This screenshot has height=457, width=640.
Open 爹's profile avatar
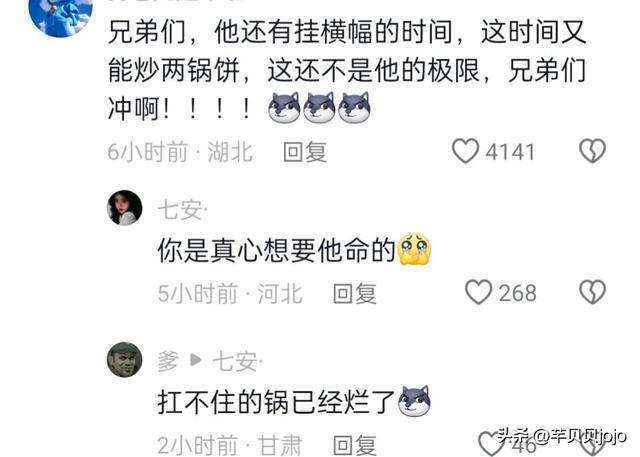pos(124,360)
